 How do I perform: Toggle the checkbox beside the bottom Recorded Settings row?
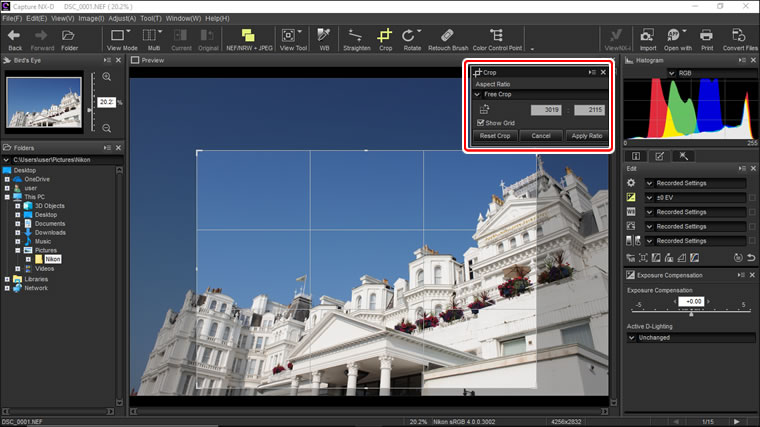(752, 241)
